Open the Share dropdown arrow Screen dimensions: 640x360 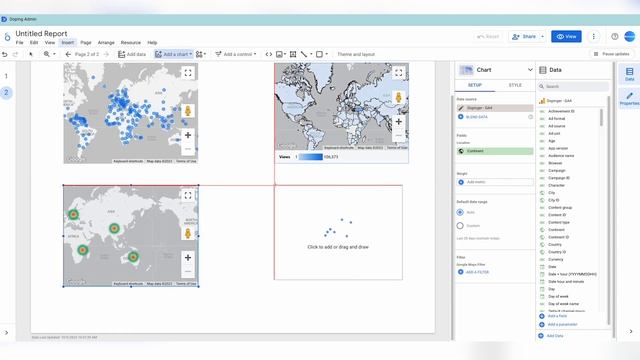click(x=542, y=36)
